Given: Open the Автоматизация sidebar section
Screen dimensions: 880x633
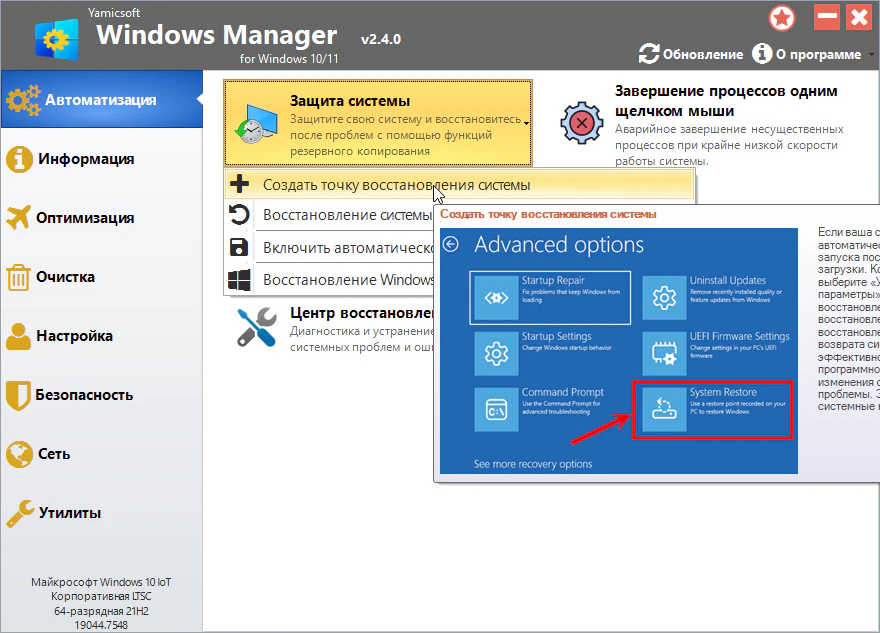Looking at the screenshot, I should click(x=102, y=99).
